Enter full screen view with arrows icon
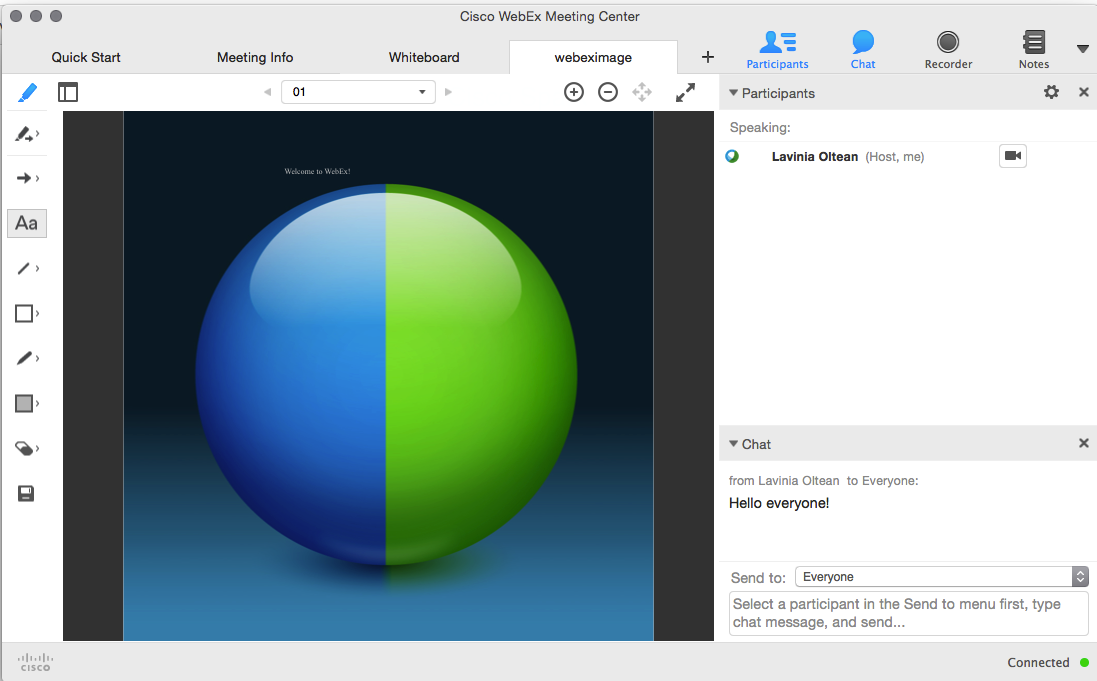Image resolution: width=1097 pixels, height=681 pixels. coord(685,92)
